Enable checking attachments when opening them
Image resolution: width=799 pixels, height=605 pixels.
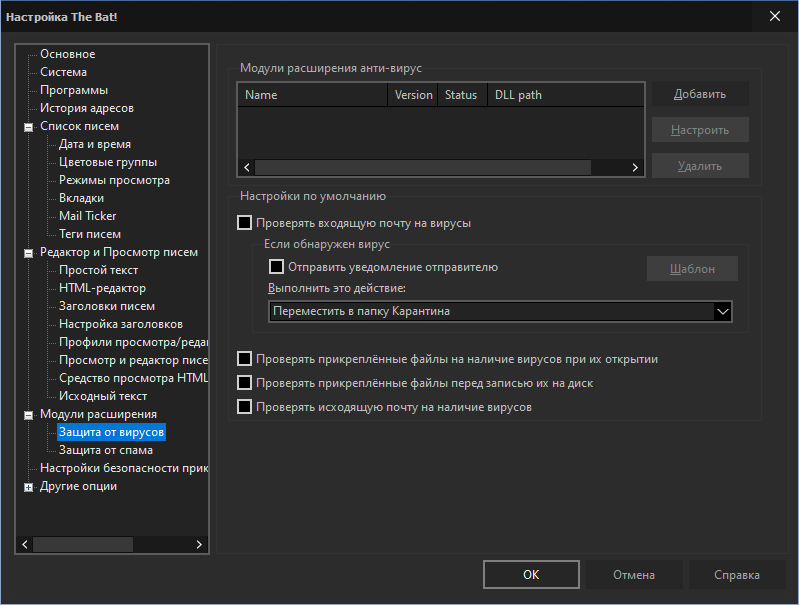point(245,359)
